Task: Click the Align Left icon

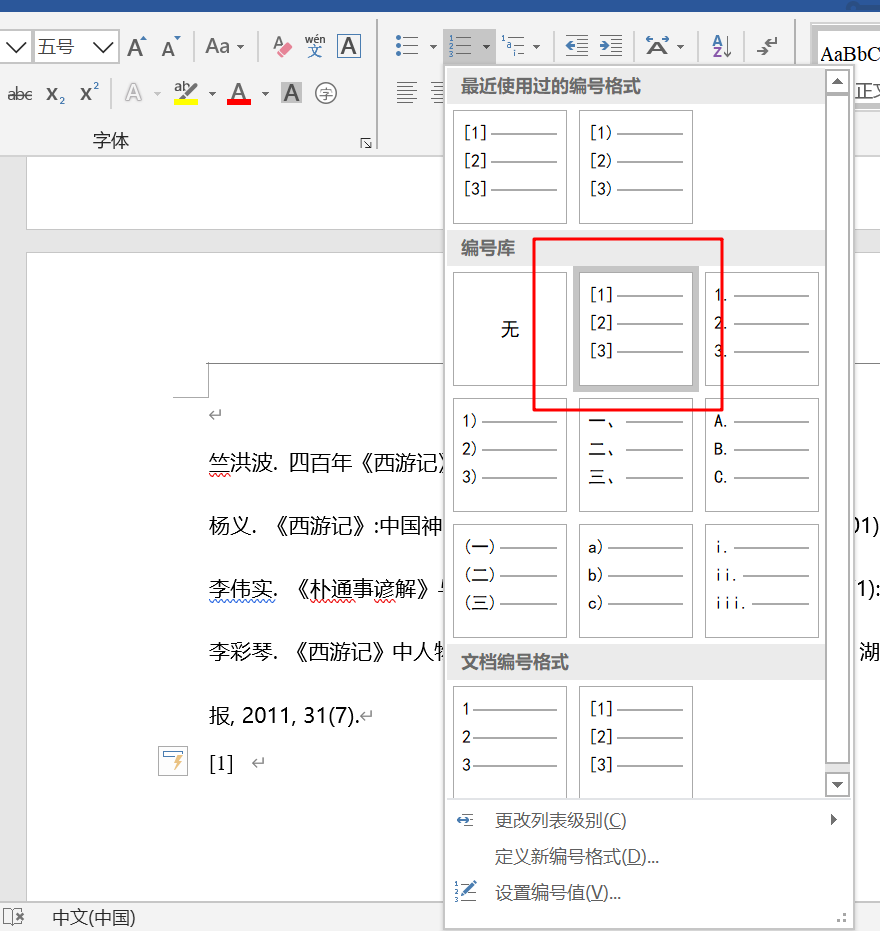Action: (x=407, y=93)
